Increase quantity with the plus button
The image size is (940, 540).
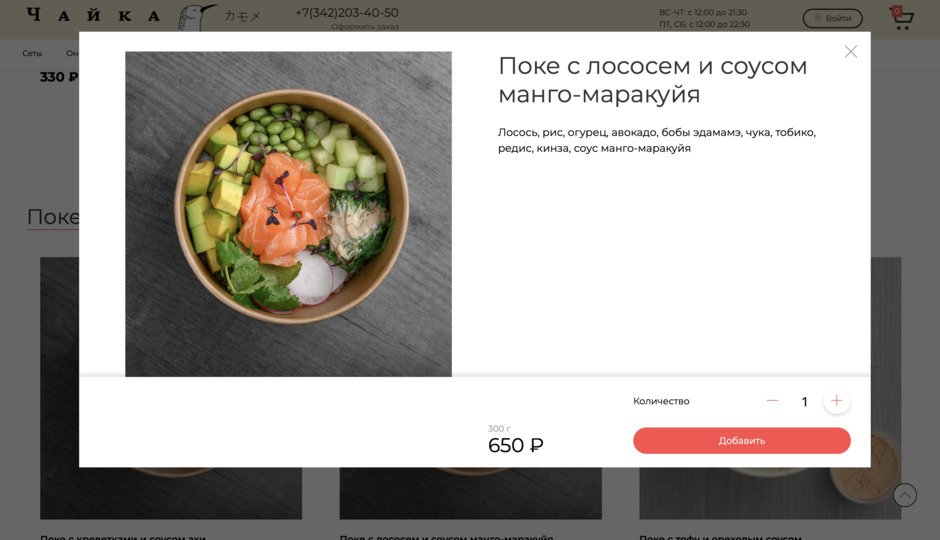click(836, 401)
